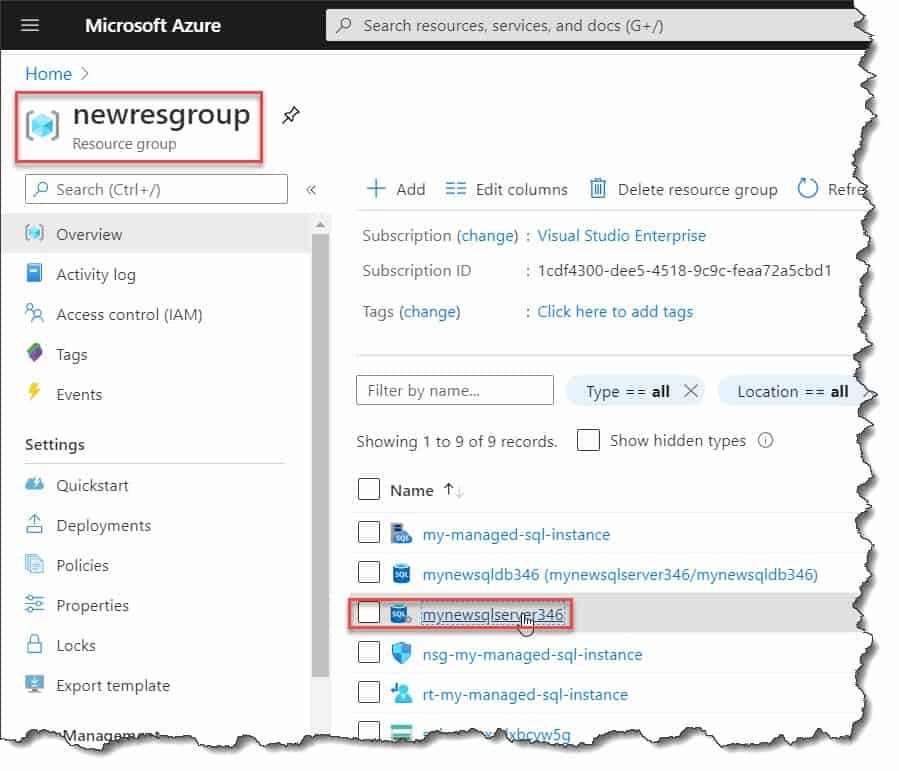Check nsg-my-managed-sql-instance row checkbox
This screenshot has width=899, height=771.
pyautogui.click(x=369, y=652)
